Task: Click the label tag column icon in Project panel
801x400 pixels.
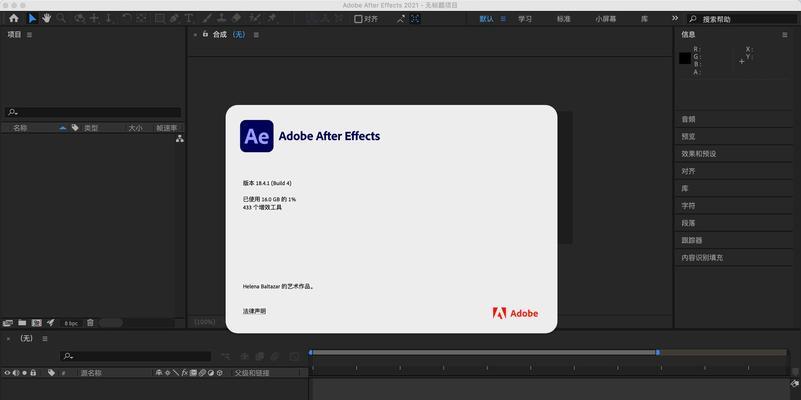Action: [75, 128]
